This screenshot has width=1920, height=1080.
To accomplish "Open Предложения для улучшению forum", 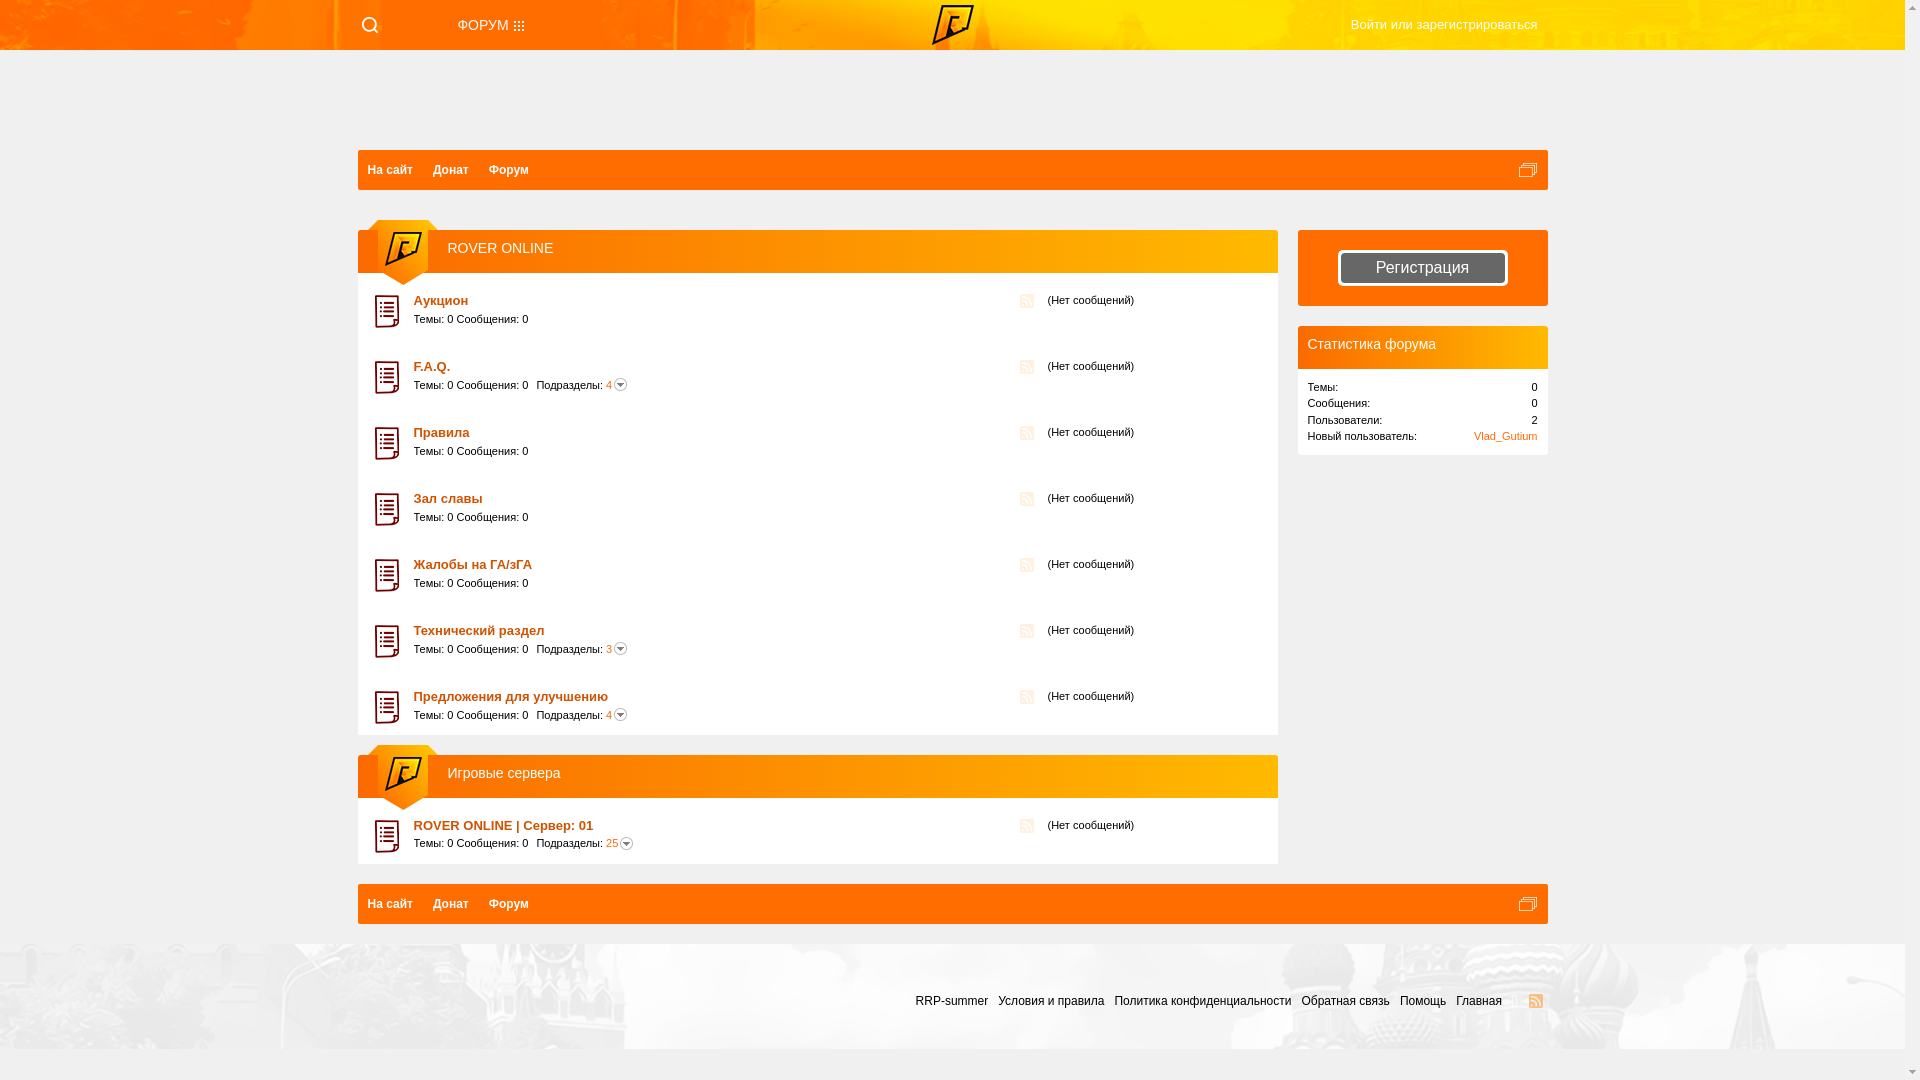I will coord(510,697).
